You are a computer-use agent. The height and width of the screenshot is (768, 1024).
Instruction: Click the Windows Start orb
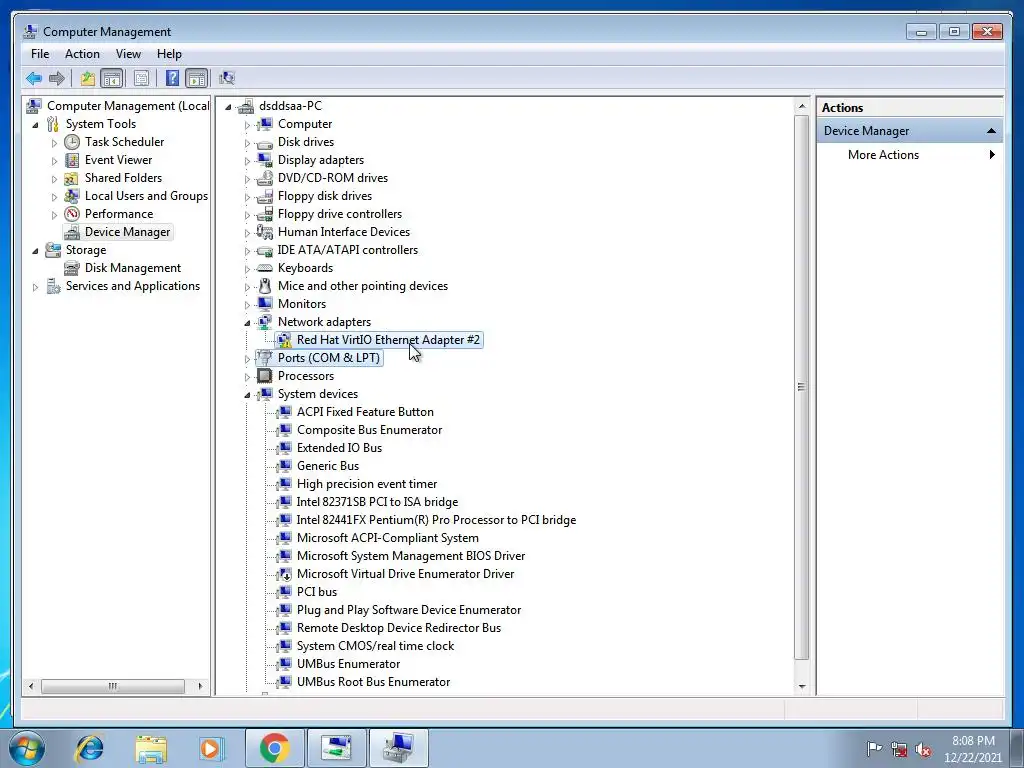(x=26, y=748)
